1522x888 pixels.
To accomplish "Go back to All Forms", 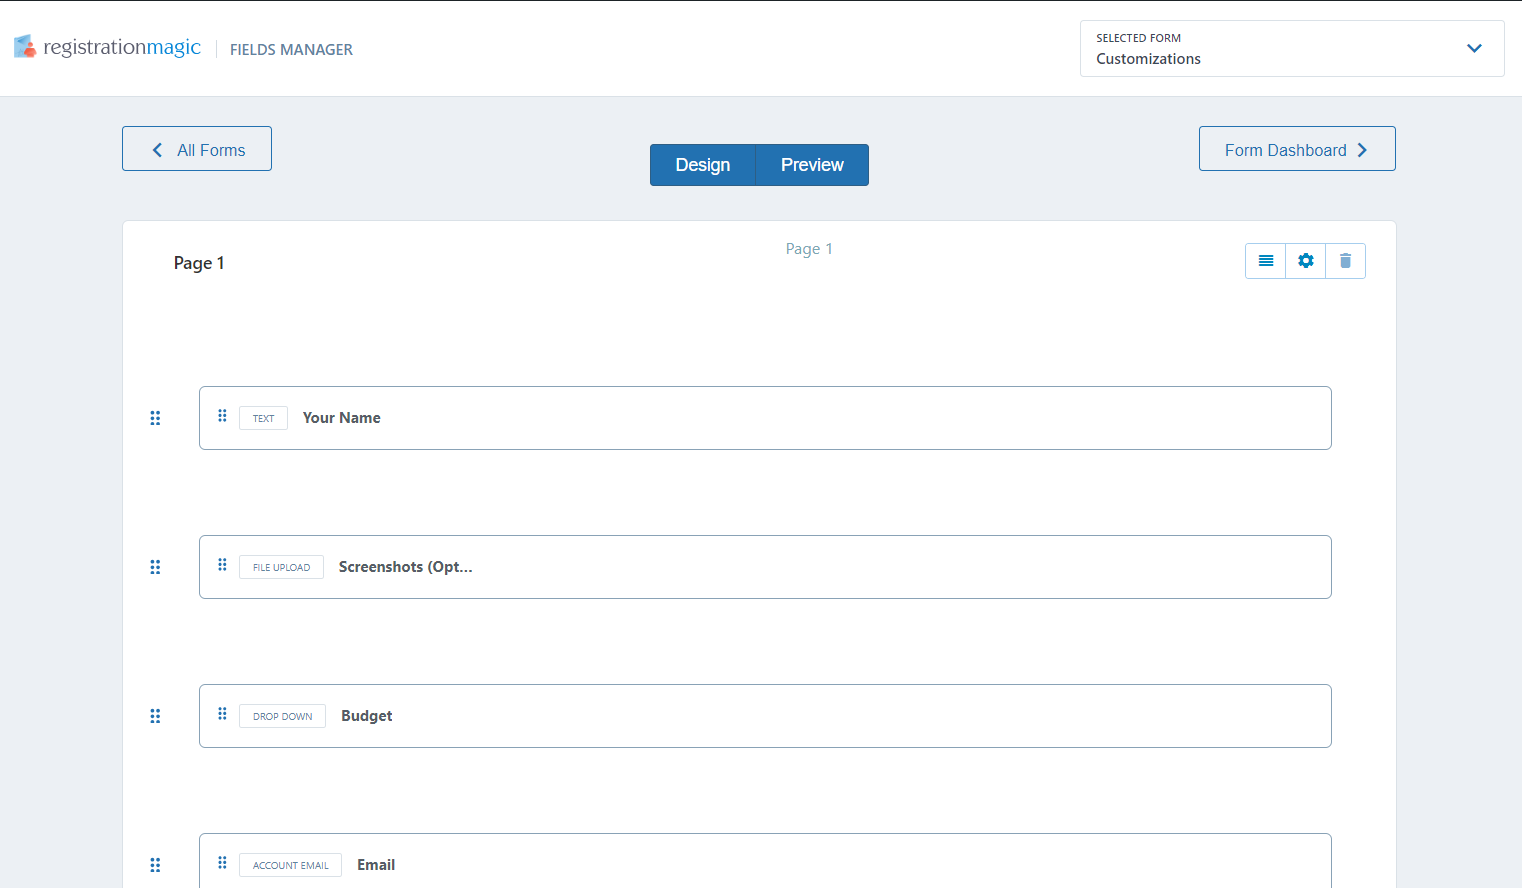I will pyautogui.click(x=197, y=149).
